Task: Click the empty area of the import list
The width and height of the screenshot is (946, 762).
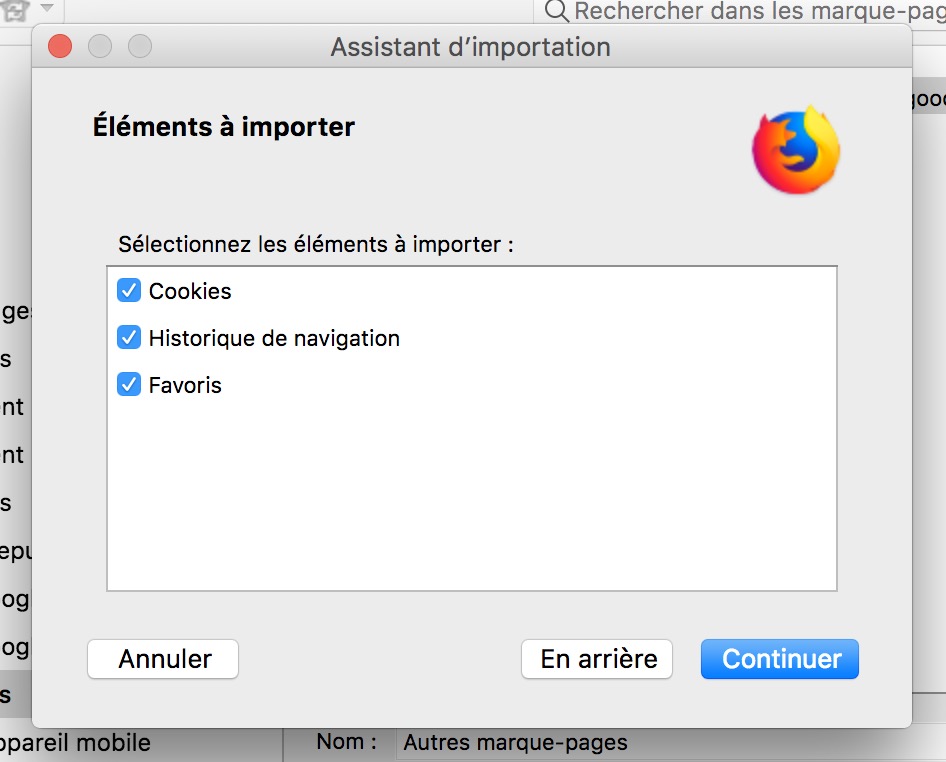Action: click(470, 500)
